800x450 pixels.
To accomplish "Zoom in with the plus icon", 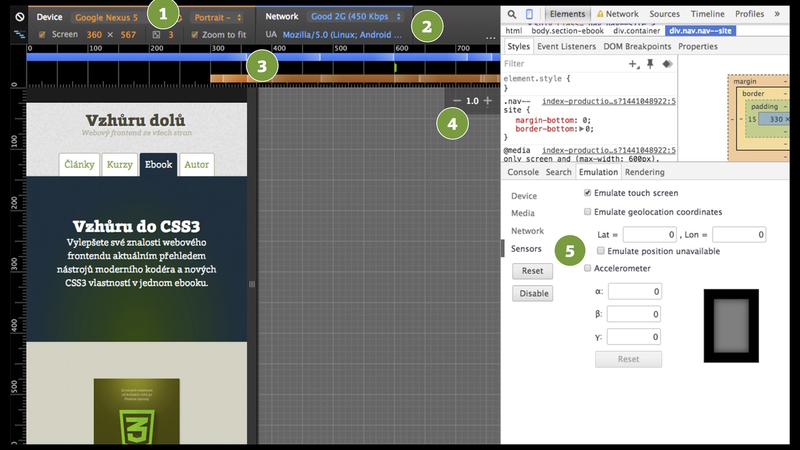I will pos(487,101).
